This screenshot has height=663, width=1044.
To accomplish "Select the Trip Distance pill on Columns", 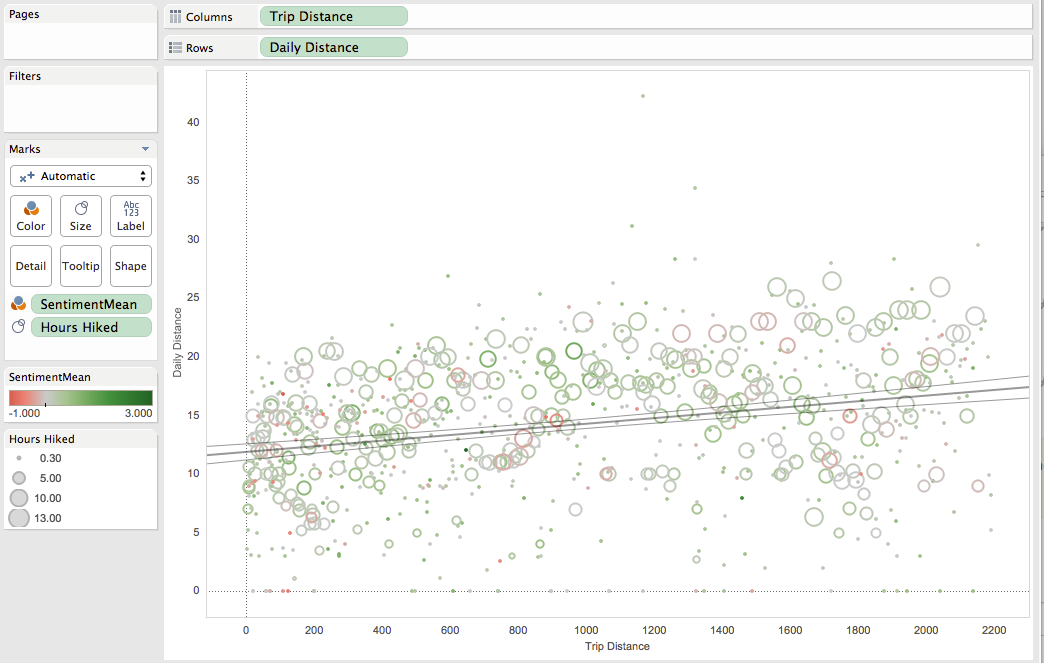I will click(x=334, y=16).
